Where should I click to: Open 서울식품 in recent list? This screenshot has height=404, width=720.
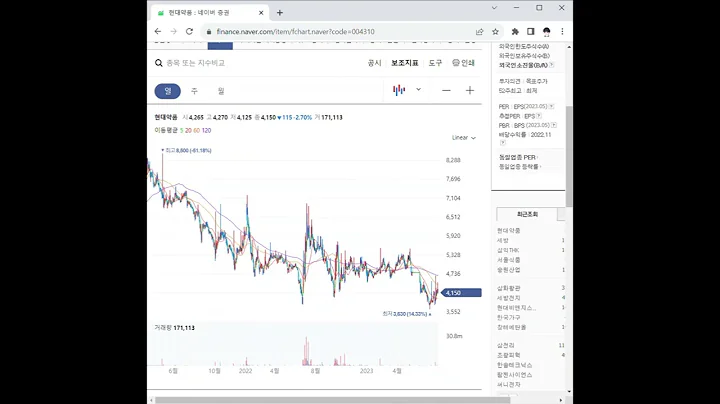click(509, 260)
